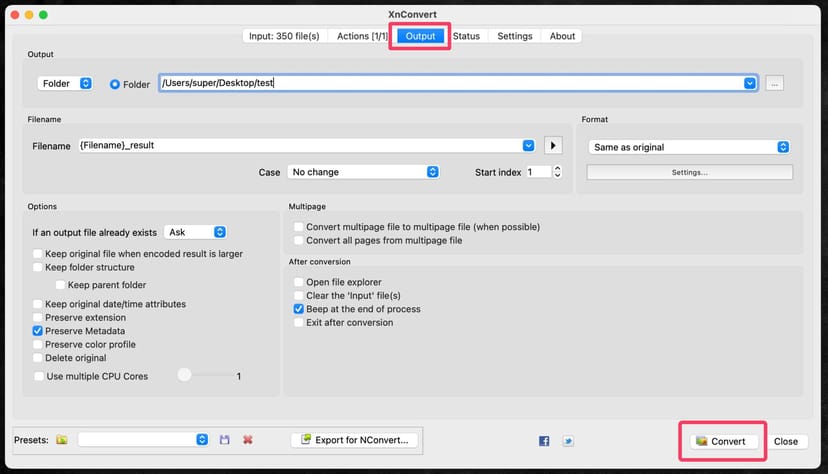Toggle Beep at the end of process

[x=299, y=310]
